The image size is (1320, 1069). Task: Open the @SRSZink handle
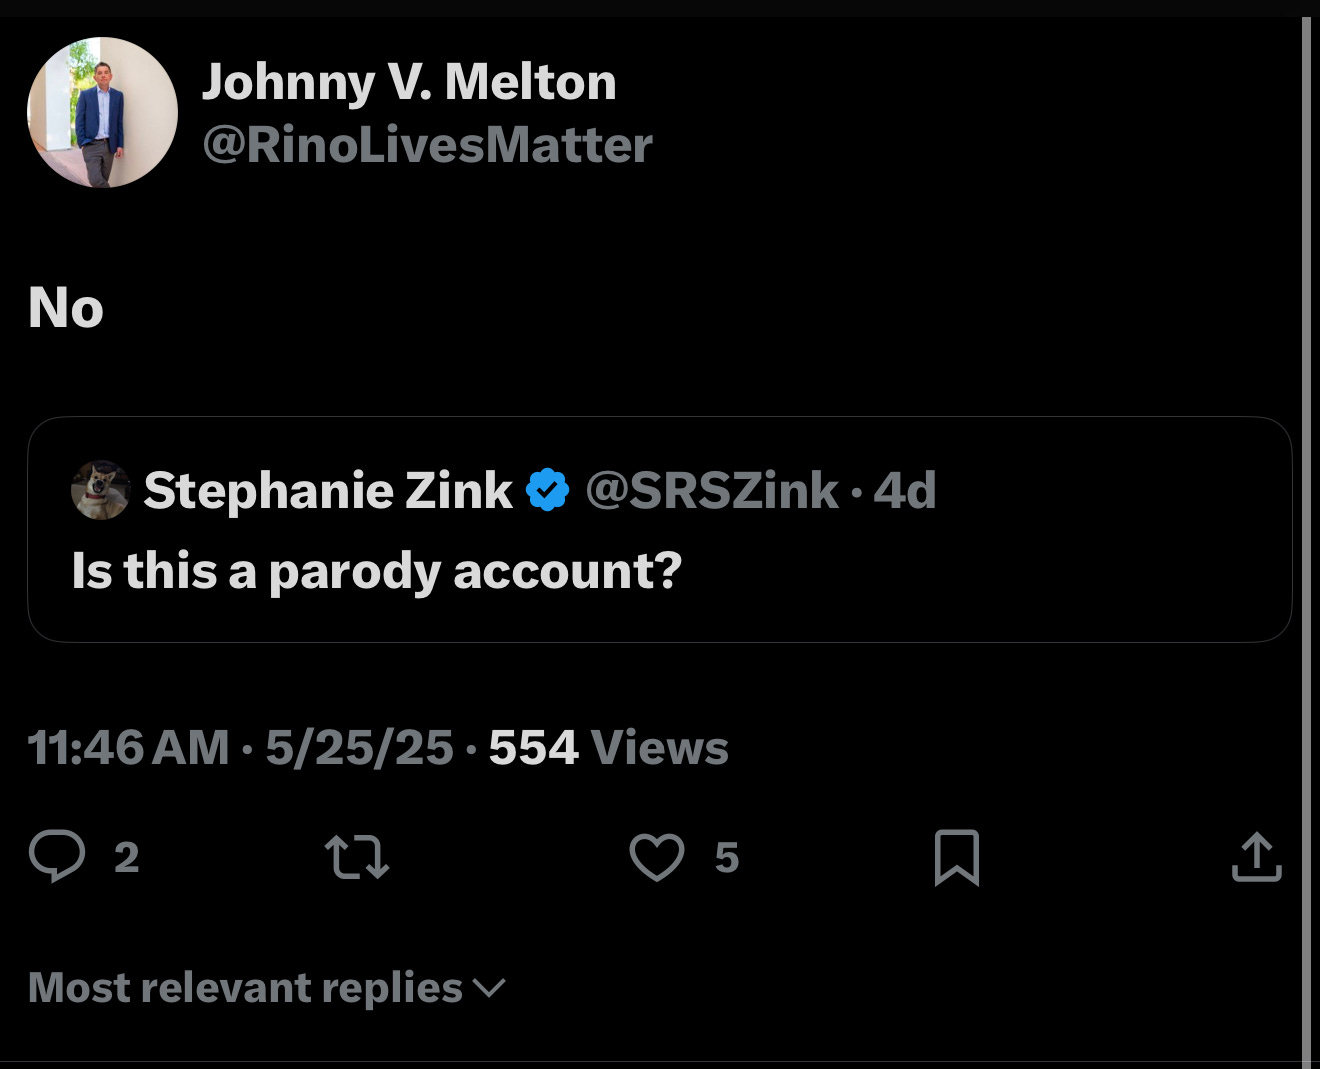pyautogui.click(x=711, y=490)
